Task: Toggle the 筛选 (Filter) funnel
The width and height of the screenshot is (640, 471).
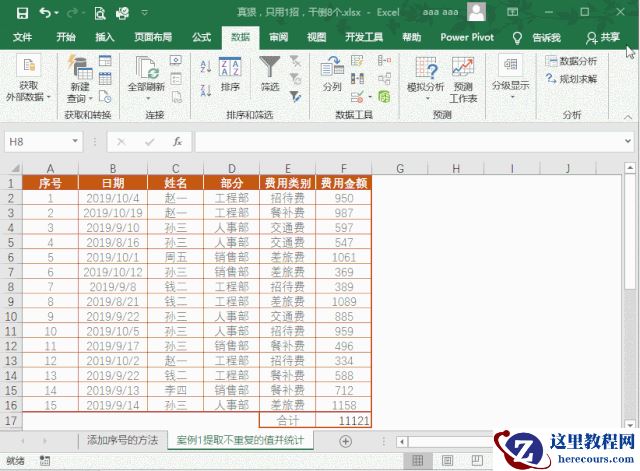Action: click(269, 73)
